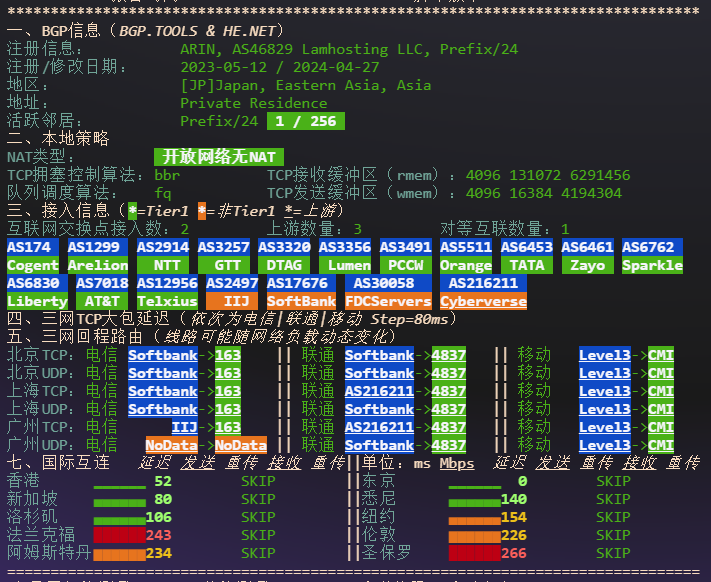Select the AS1299 Arelion badge
Screen dimensions: 711x582
[98, 256]
